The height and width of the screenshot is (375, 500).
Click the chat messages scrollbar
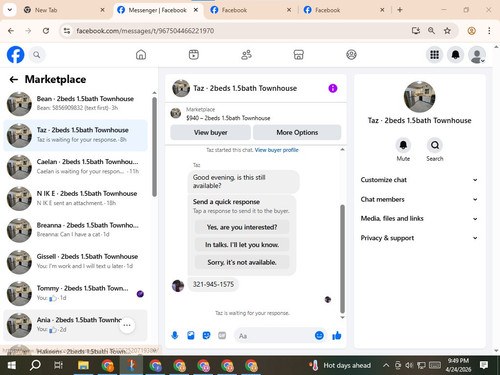[x=342, y=258]
